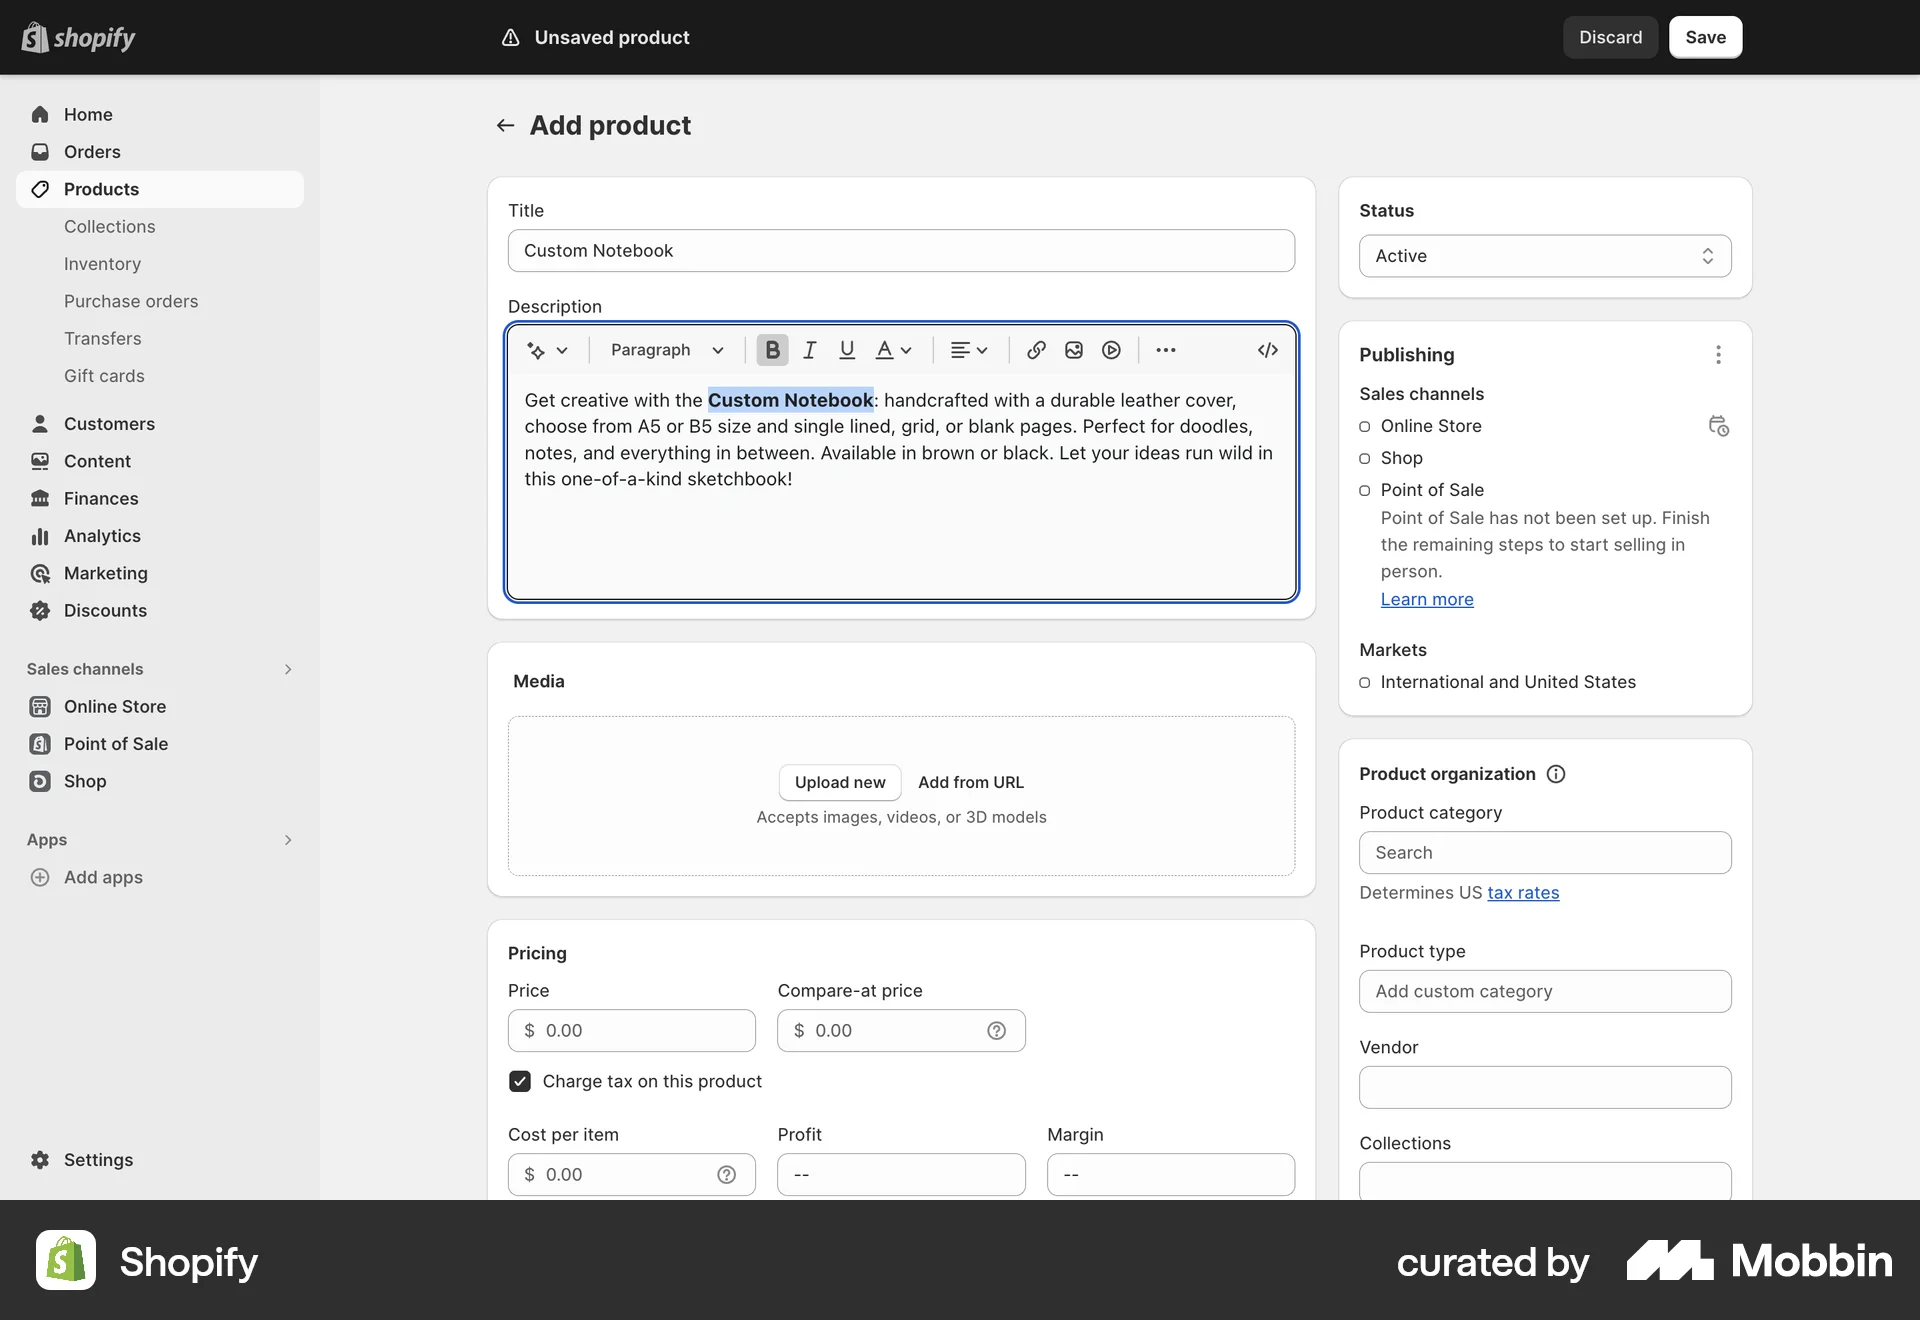Open the Learn more link under Point of Sale
This screenshot has height=1320, width=1920.
[x=1426, y=599]
